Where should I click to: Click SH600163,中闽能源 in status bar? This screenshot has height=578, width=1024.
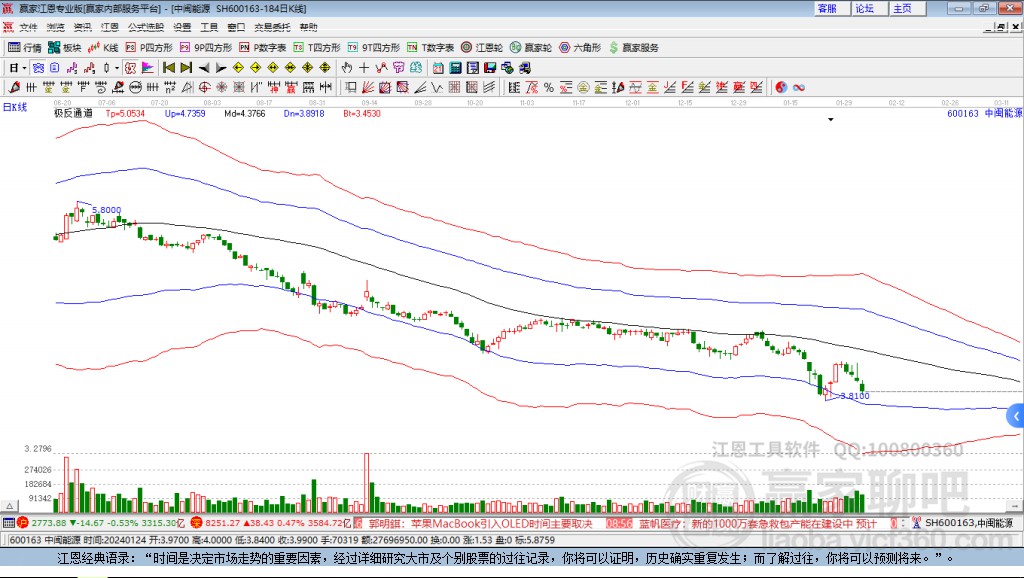pyautogui.click(x=968, y=522)
